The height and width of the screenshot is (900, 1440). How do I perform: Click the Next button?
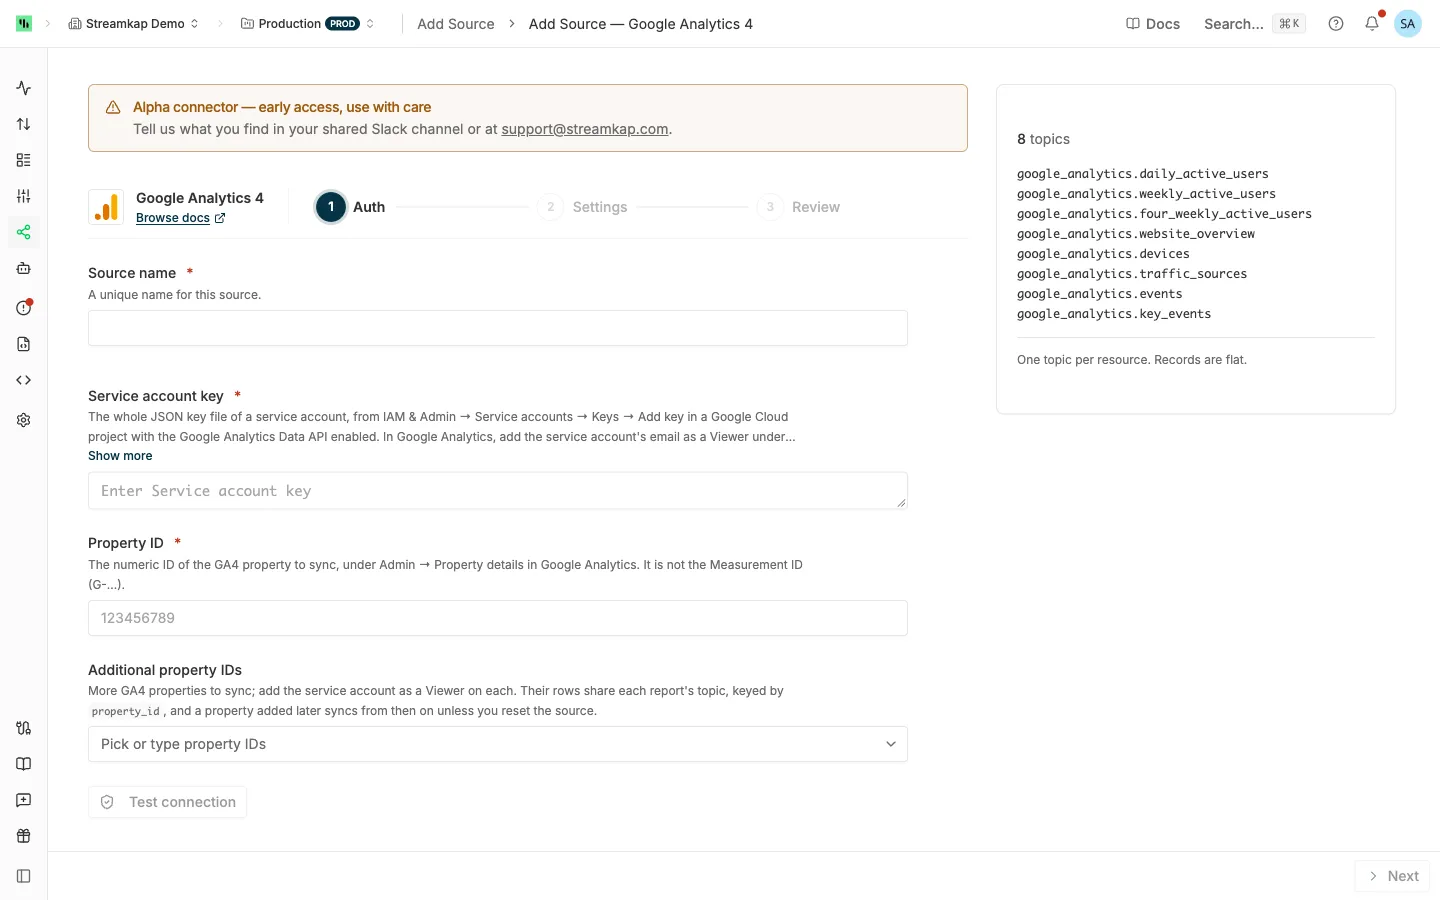(x=1393, y=876)
